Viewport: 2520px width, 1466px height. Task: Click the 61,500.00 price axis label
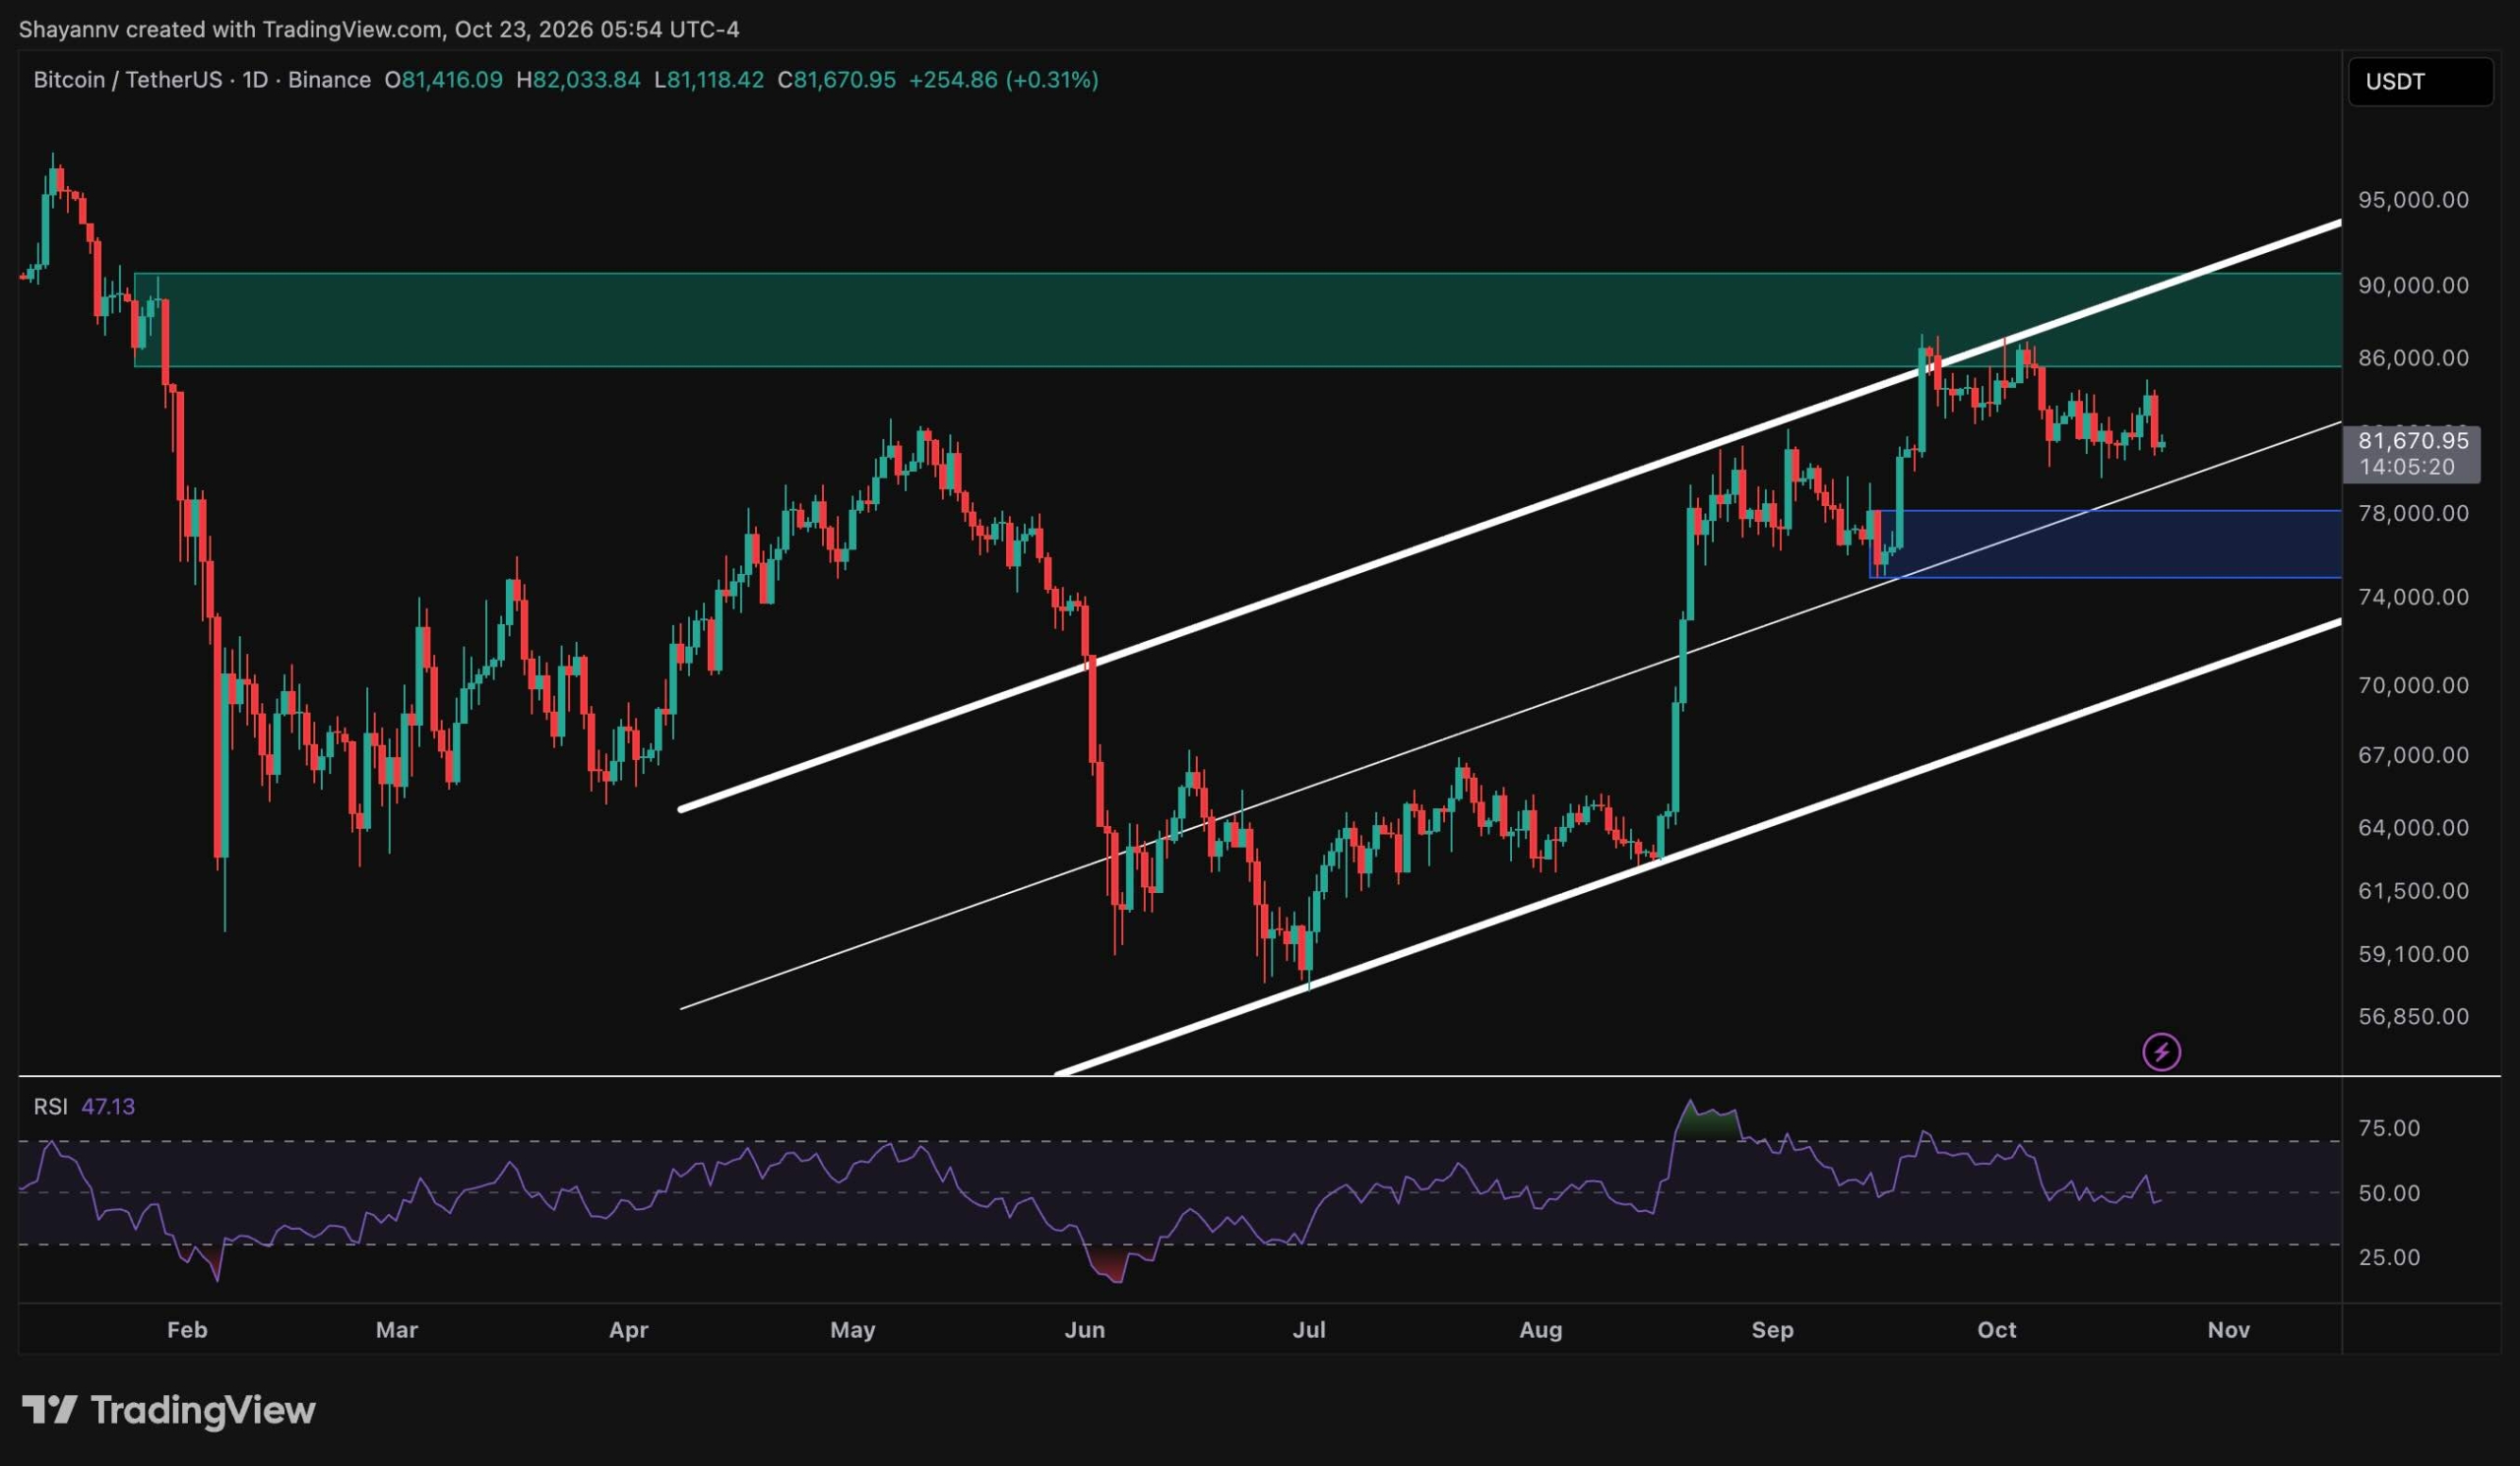(x=2413, y=891)
